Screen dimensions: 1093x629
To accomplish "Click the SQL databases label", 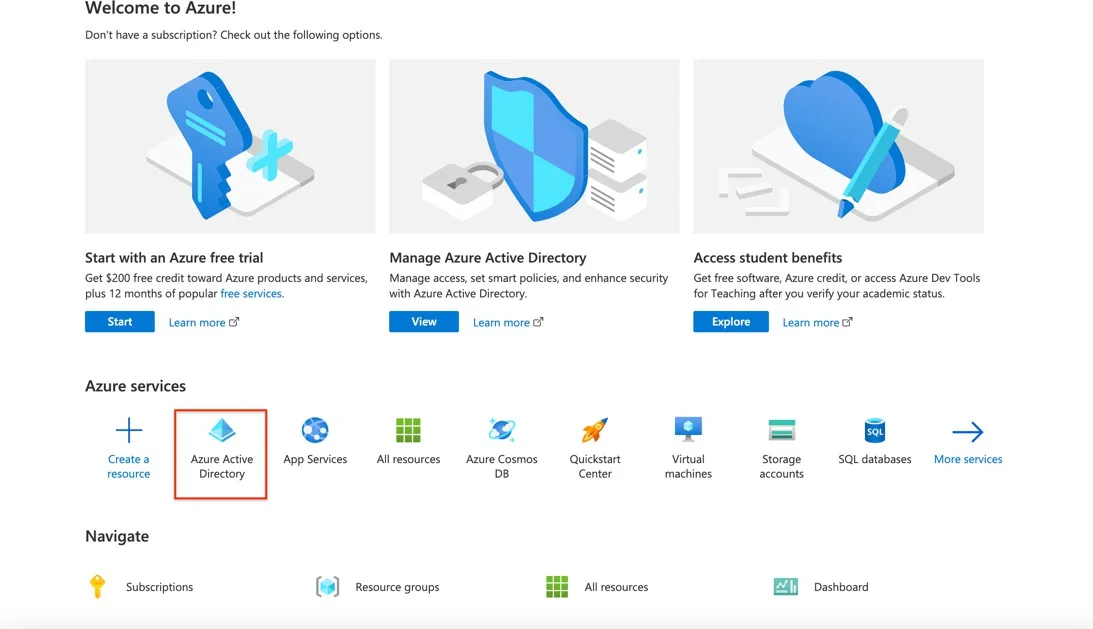I will point(875,459).
